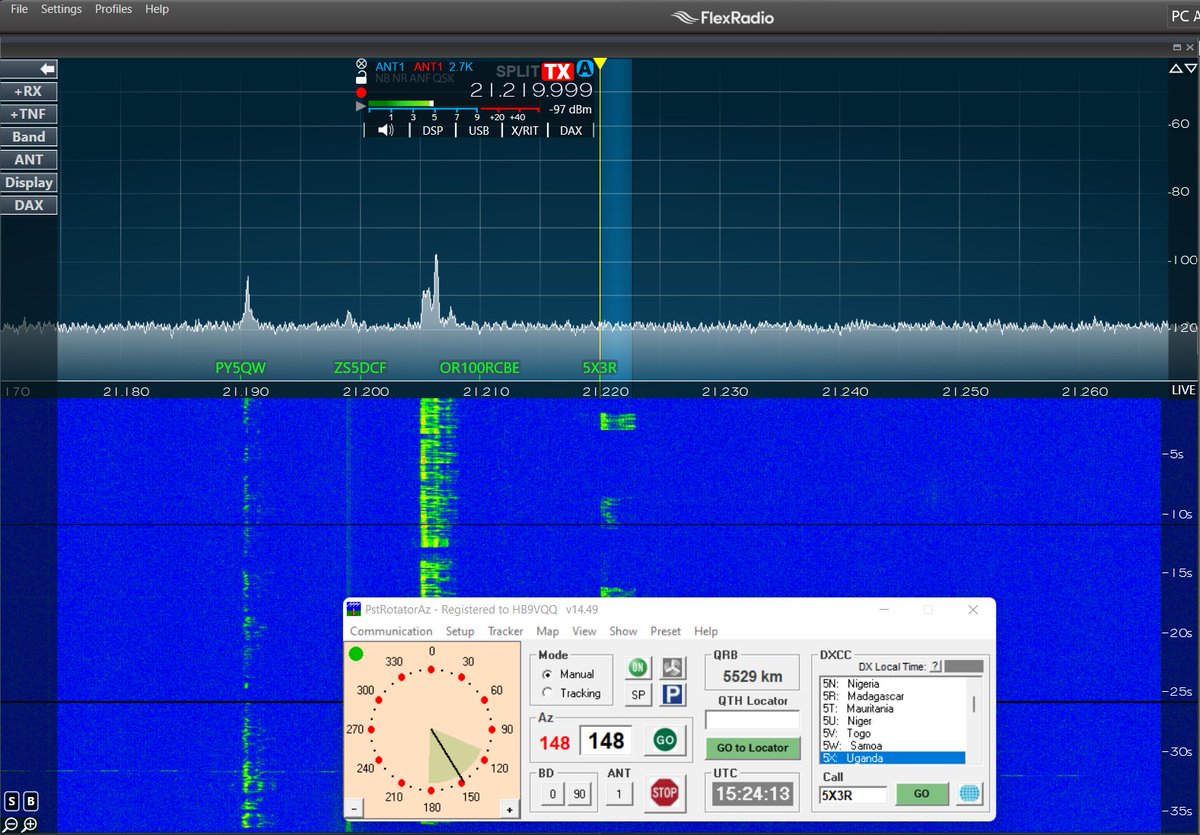Zoom in the panadapter bandwidth
The width and height of the screenshot is (1200, 835).
pos(31,825)
